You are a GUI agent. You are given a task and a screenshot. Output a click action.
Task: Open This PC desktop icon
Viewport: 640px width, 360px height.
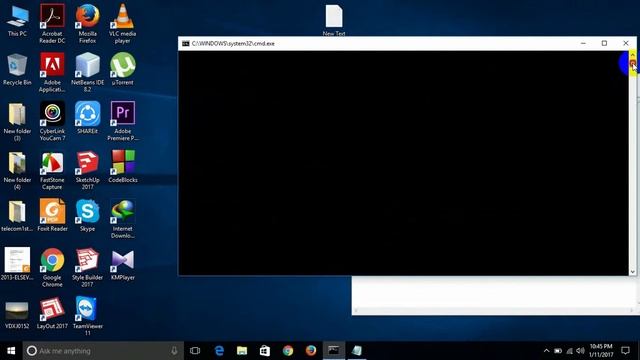pyautogui.click(x=18, y=21)
